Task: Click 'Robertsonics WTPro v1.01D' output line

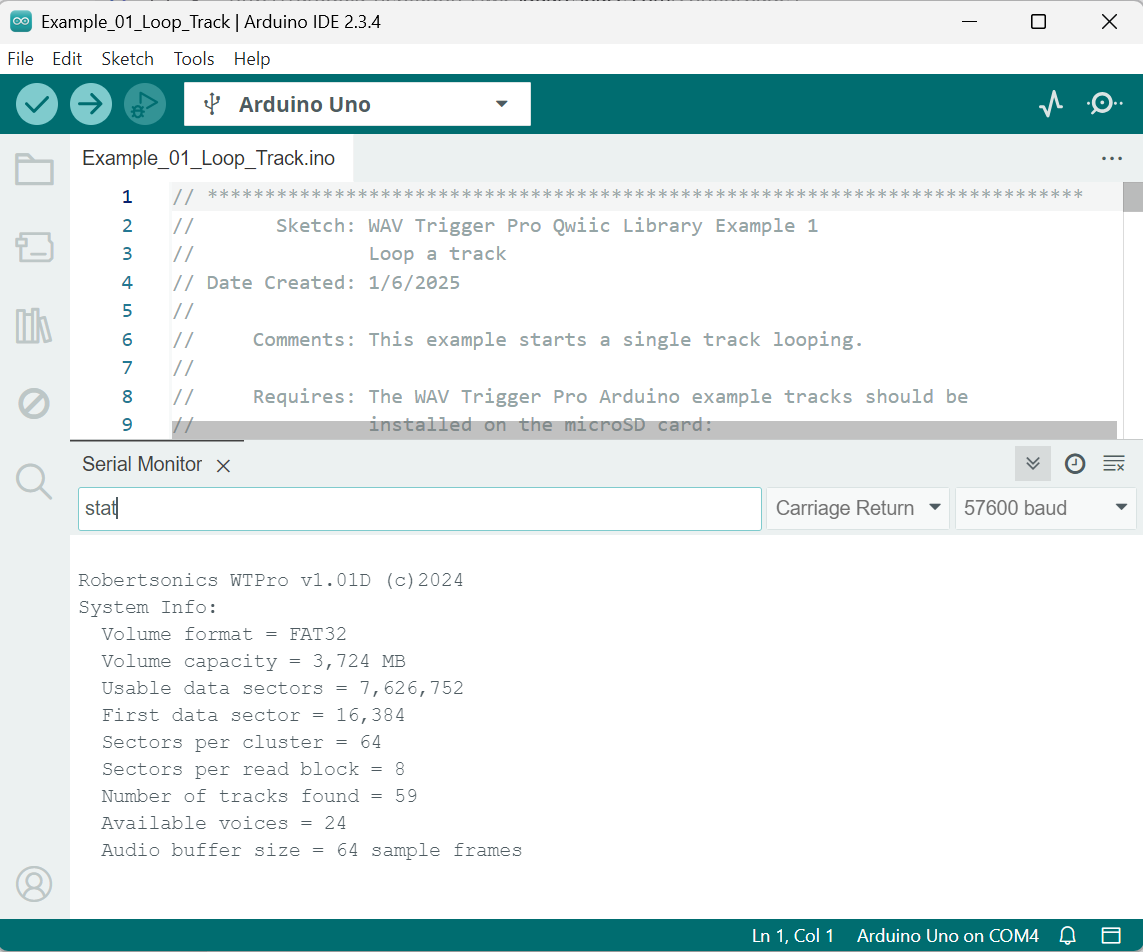Action: click(x=270, y=580)
